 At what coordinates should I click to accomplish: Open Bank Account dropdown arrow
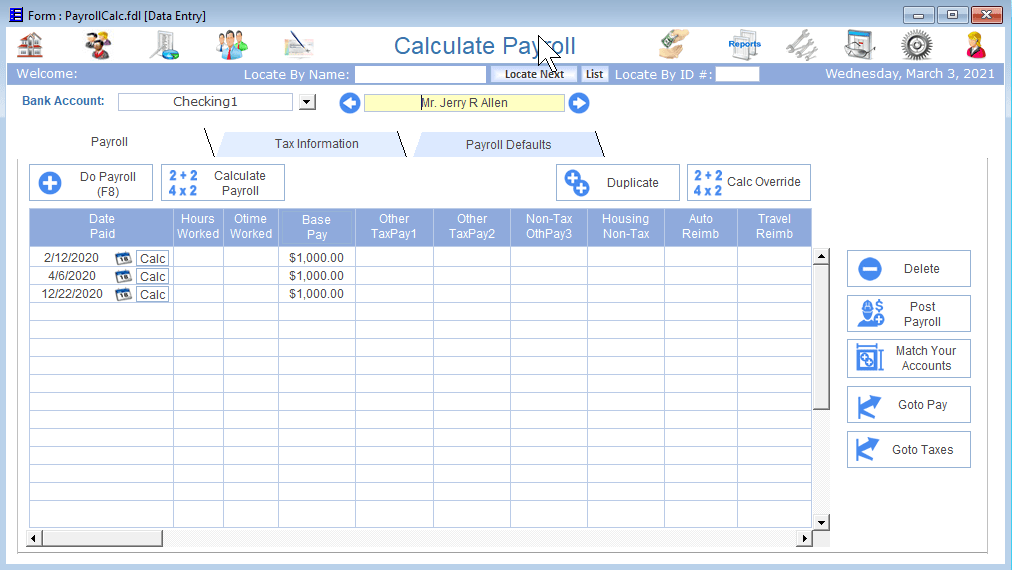[307, 102]
